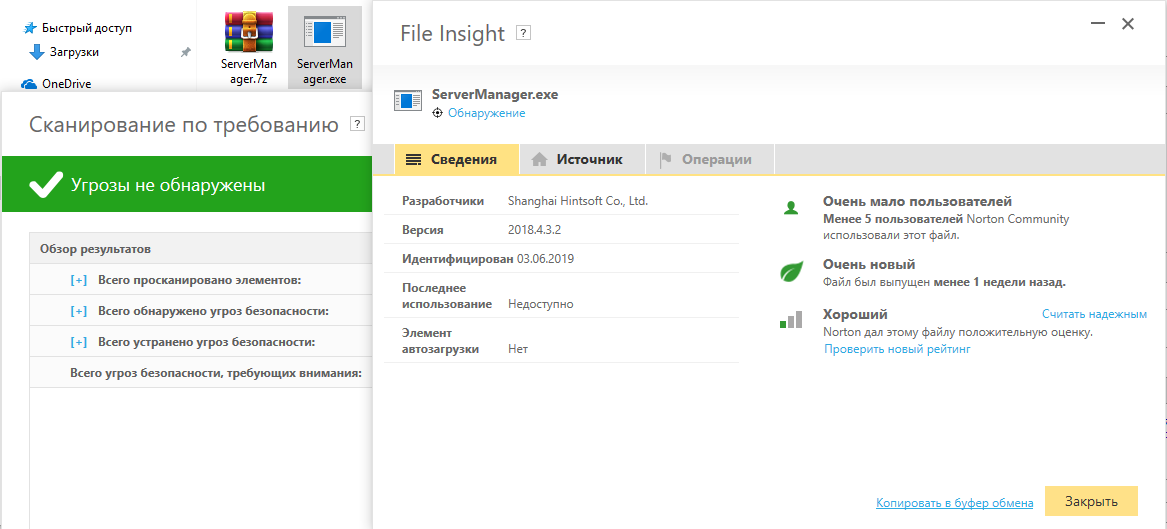
Task: Click the user icon for Очень мало пользователей
Action: (790, 208)
